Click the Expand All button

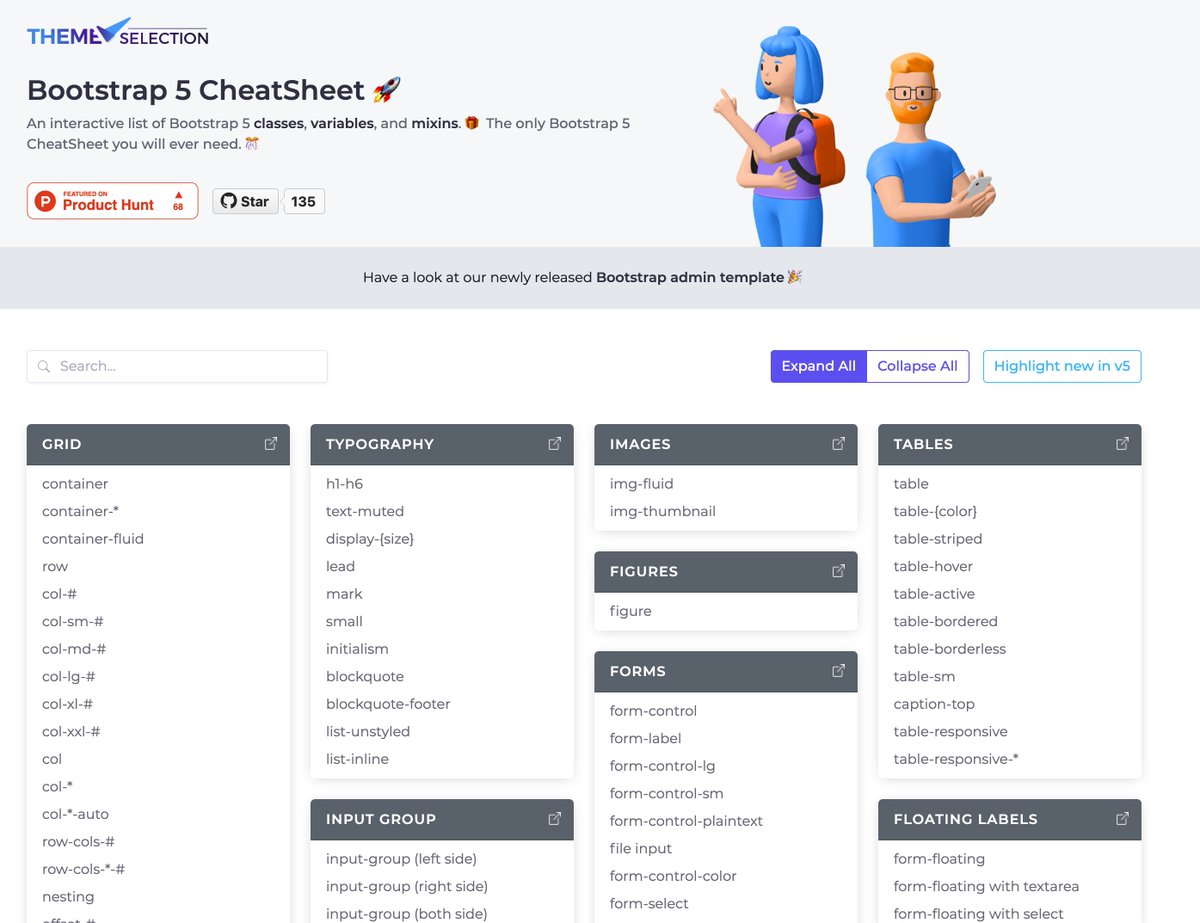click(819, 366)
